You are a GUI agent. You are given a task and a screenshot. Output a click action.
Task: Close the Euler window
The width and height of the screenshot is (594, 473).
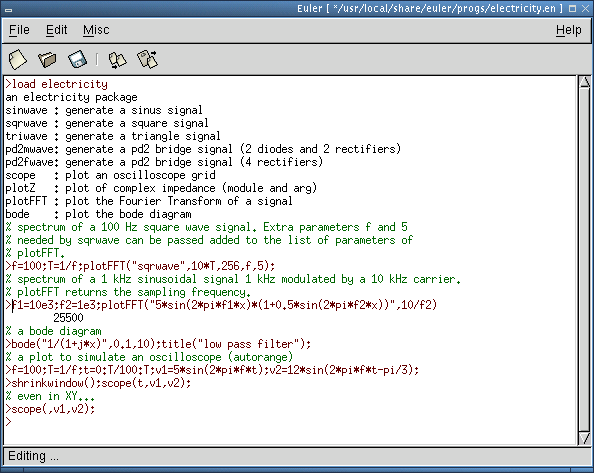pyautogui.click(x=586, y=8)
